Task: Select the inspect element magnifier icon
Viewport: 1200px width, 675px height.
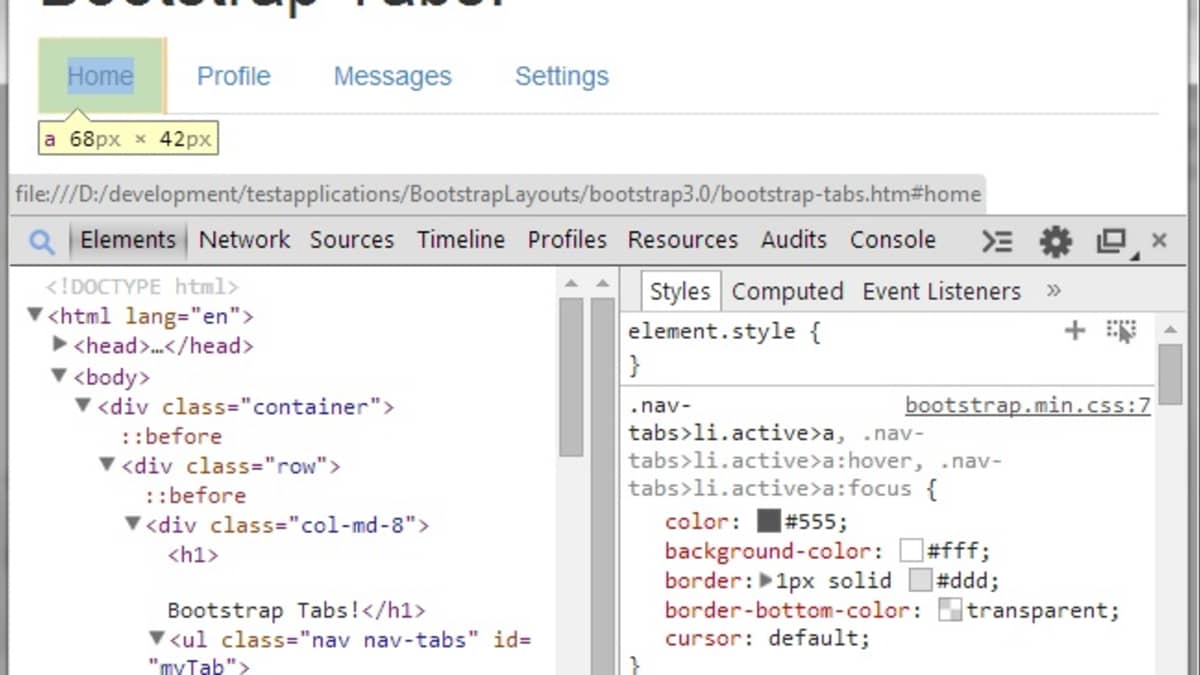Action: [40, 240]
